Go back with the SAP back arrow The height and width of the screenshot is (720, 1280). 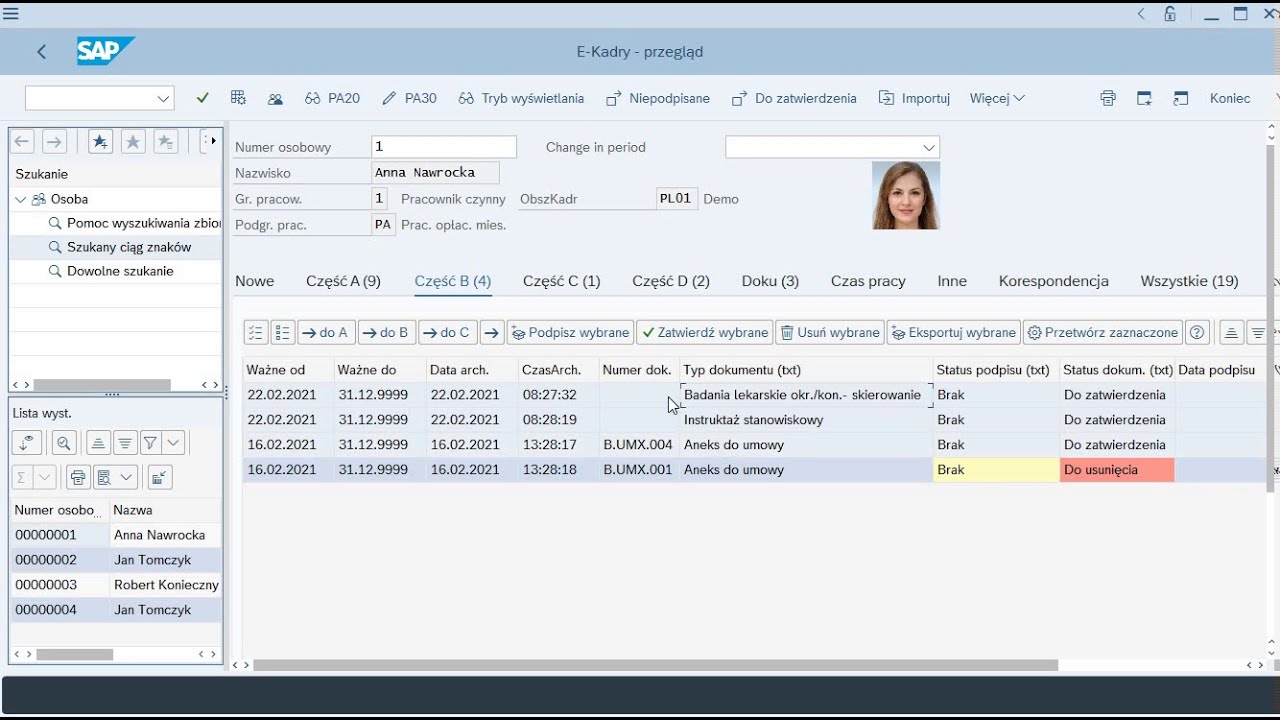[41, 52]
